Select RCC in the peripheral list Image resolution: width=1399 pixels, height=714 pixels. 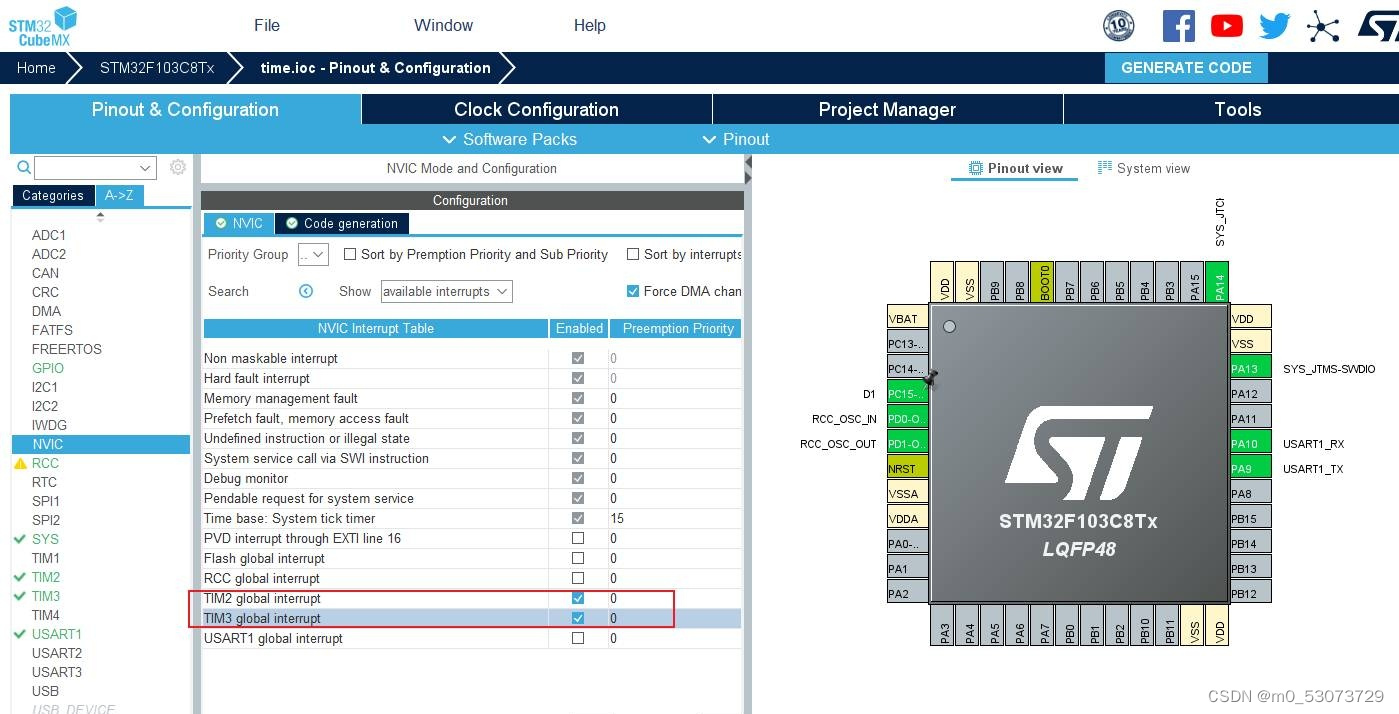pyautogui.click(x=45, y=463)
